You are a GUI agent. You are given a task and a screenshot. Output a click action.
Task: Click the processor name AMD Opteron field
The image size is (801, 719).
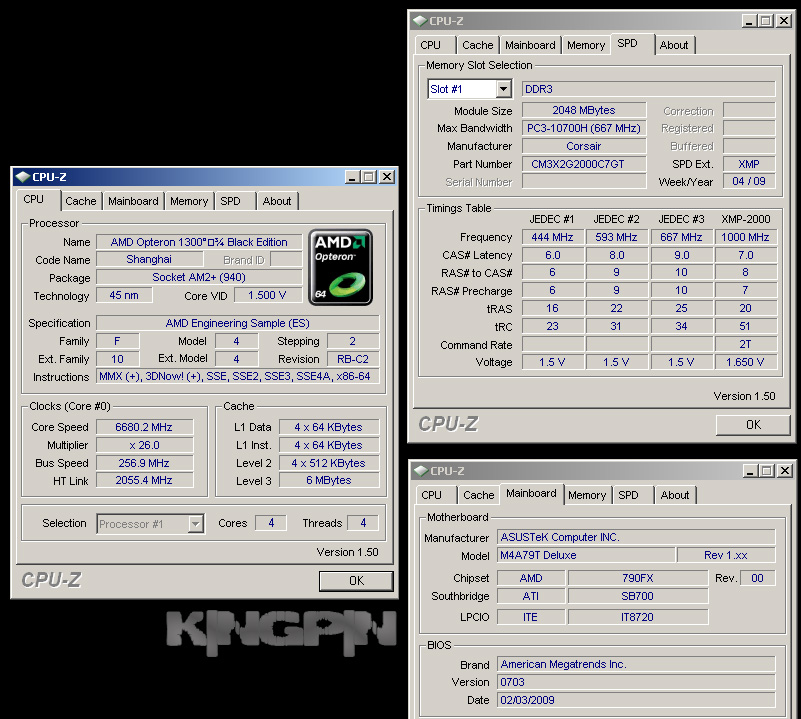[x=199, y=242]
